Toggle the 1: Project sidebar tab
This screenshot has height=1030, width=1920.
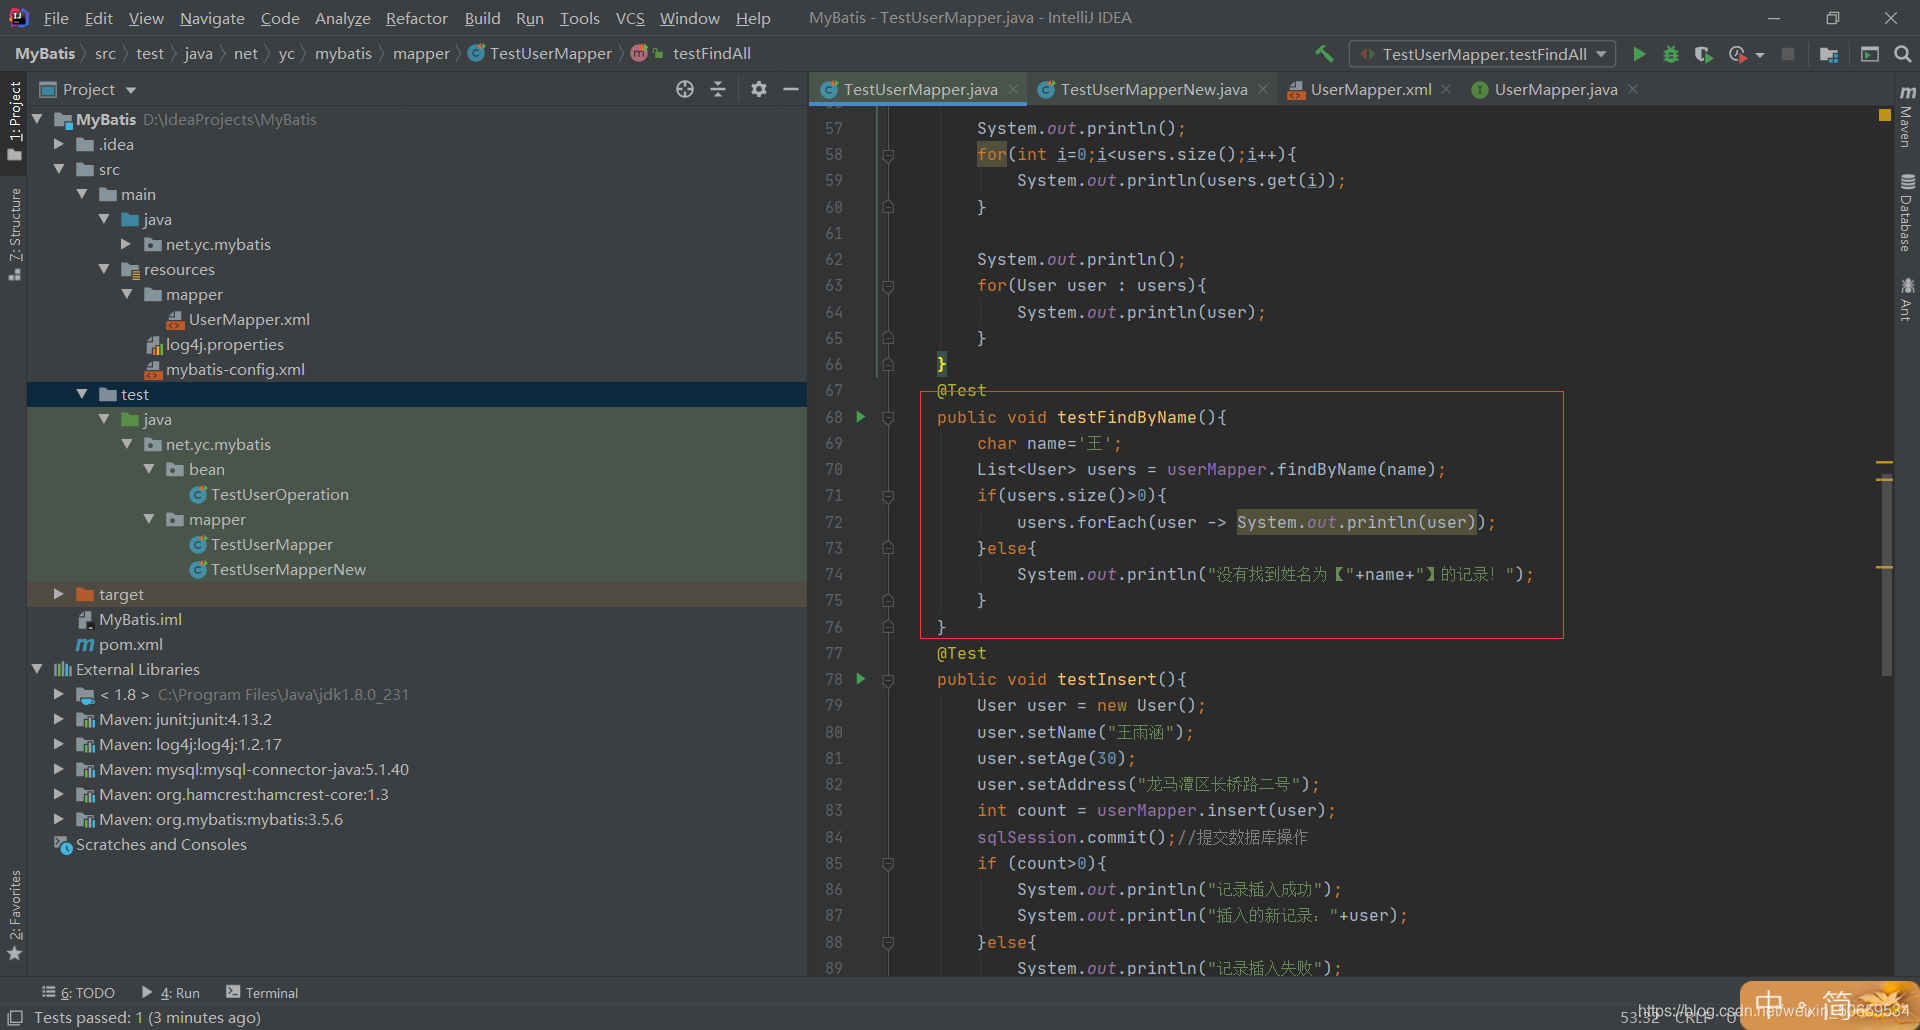pos(14,120)
